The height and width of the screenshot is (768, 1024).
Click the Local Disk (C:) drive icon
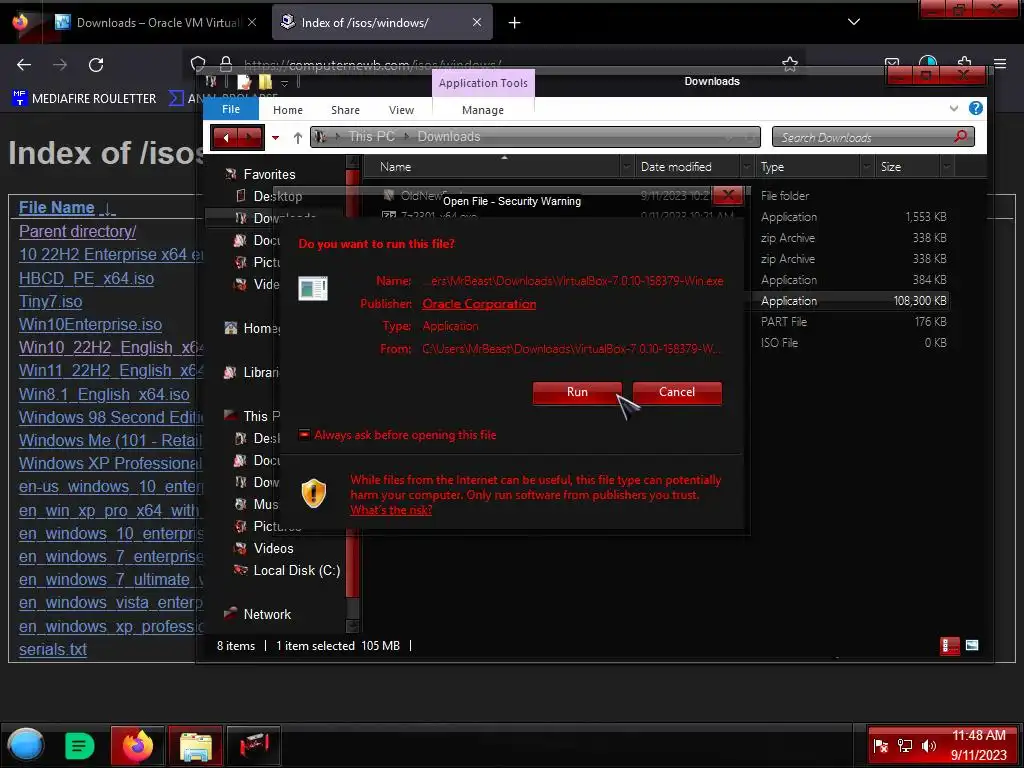240,570
